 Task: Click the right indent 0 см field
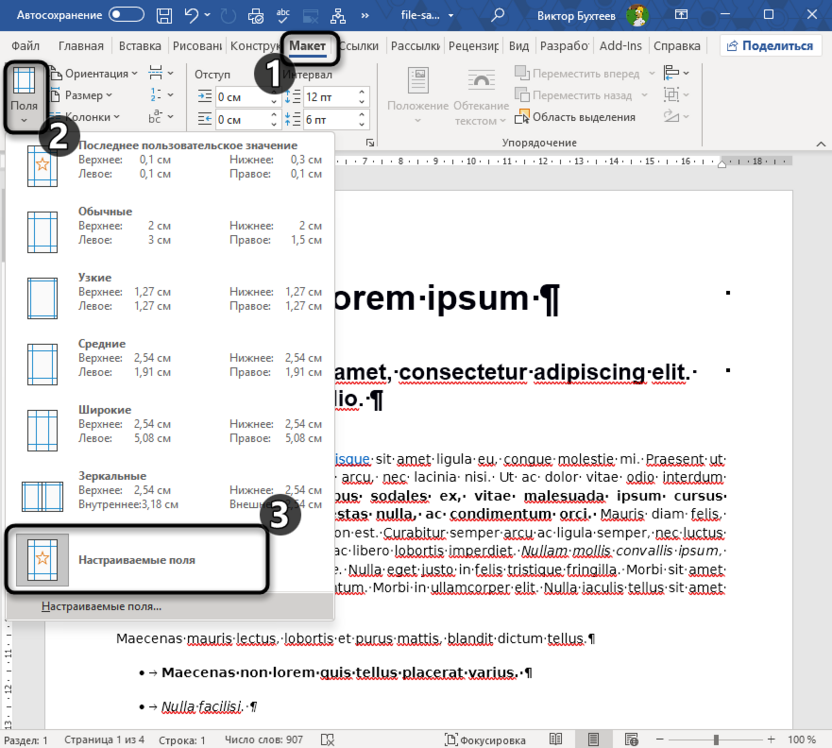(242, 119)
